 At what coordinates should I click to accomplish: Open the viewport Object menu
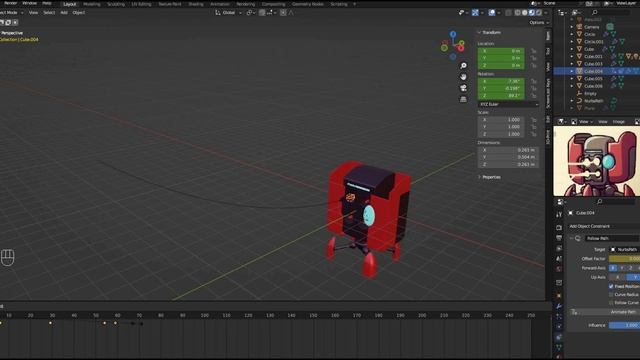(79, 13)
